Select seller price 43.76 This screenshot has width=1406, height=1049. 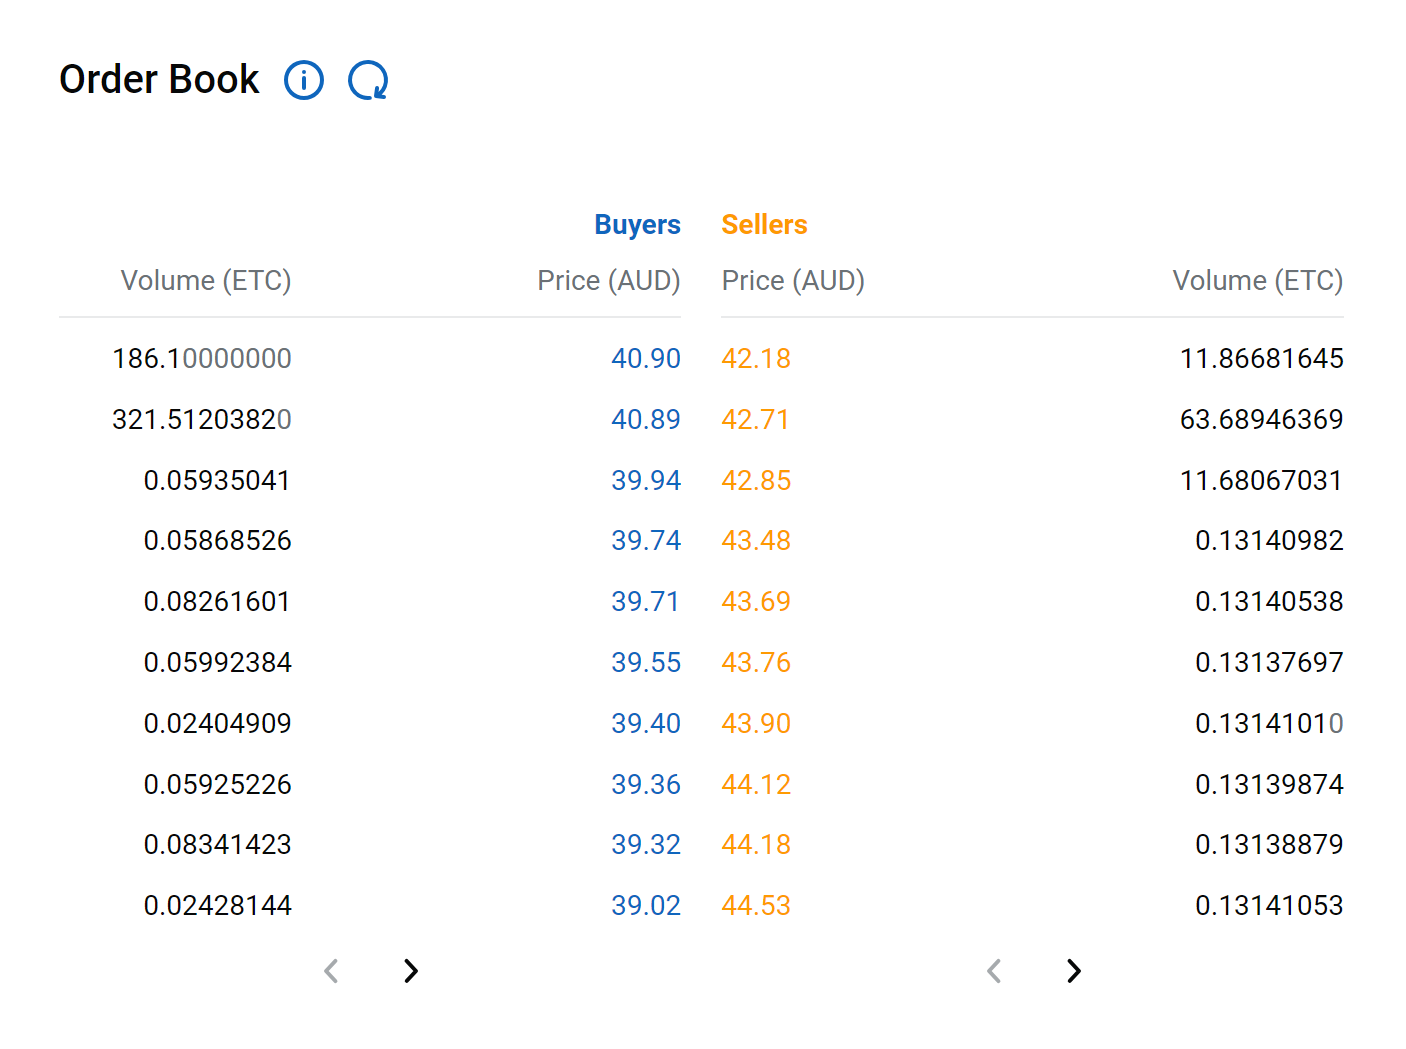[x=756, y=663]
